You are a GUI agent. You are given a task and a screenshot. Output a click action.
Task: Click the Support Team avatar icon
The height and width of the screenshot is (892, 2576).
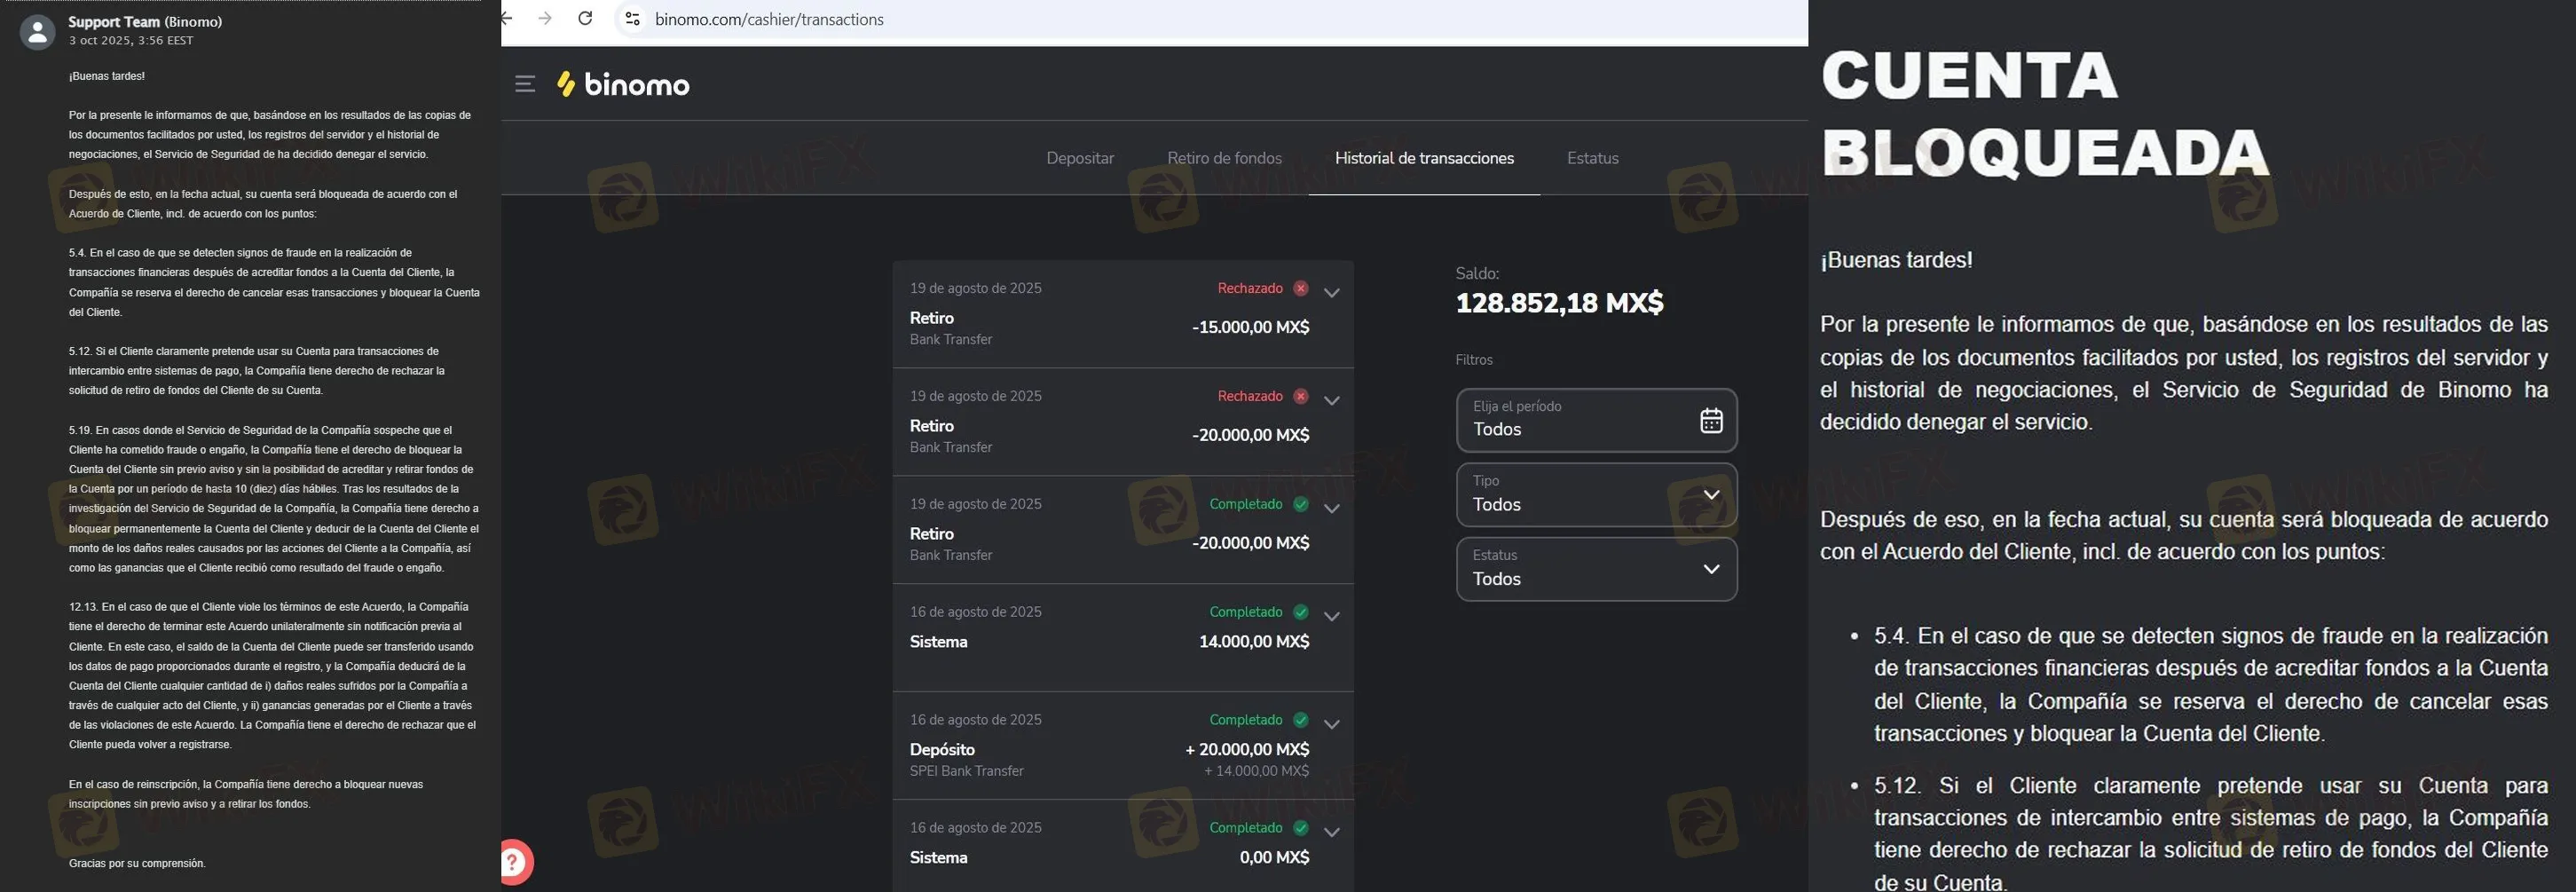(x=38, y=32)
